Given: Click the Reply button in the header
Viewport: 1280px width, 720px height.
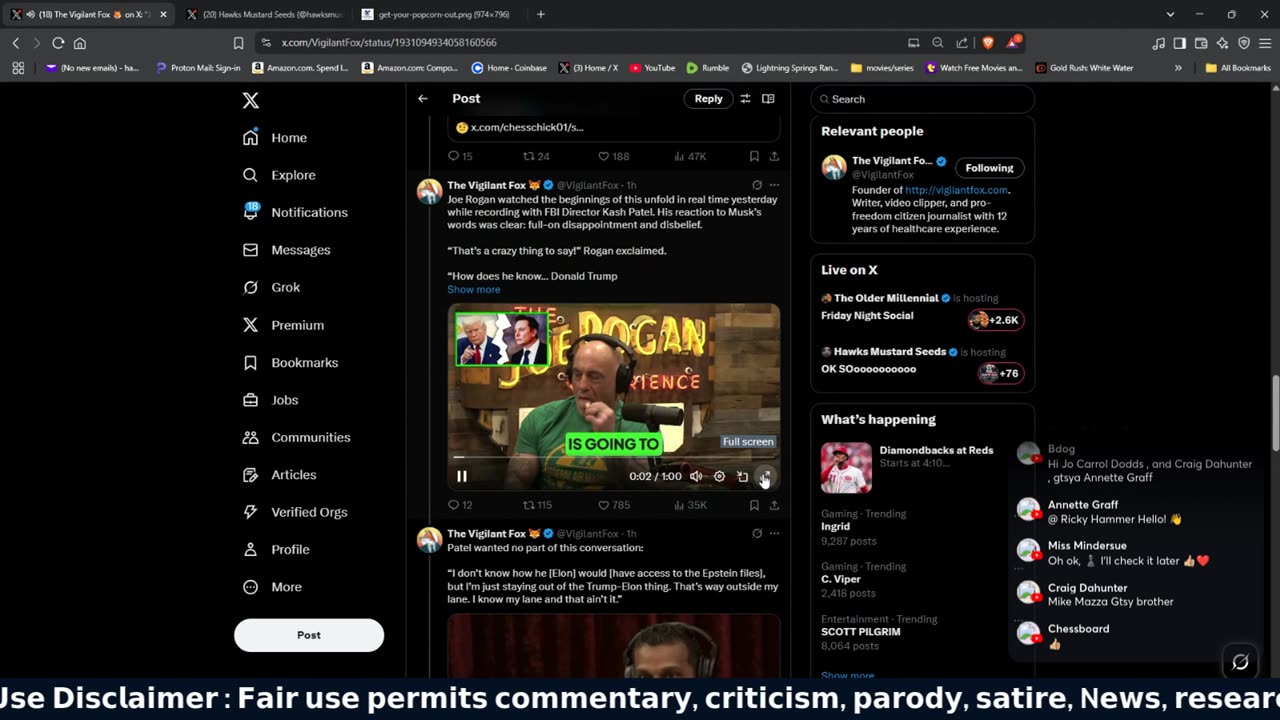Looking at the screenshot, I should pyautogui.click(x=708, y=99).
